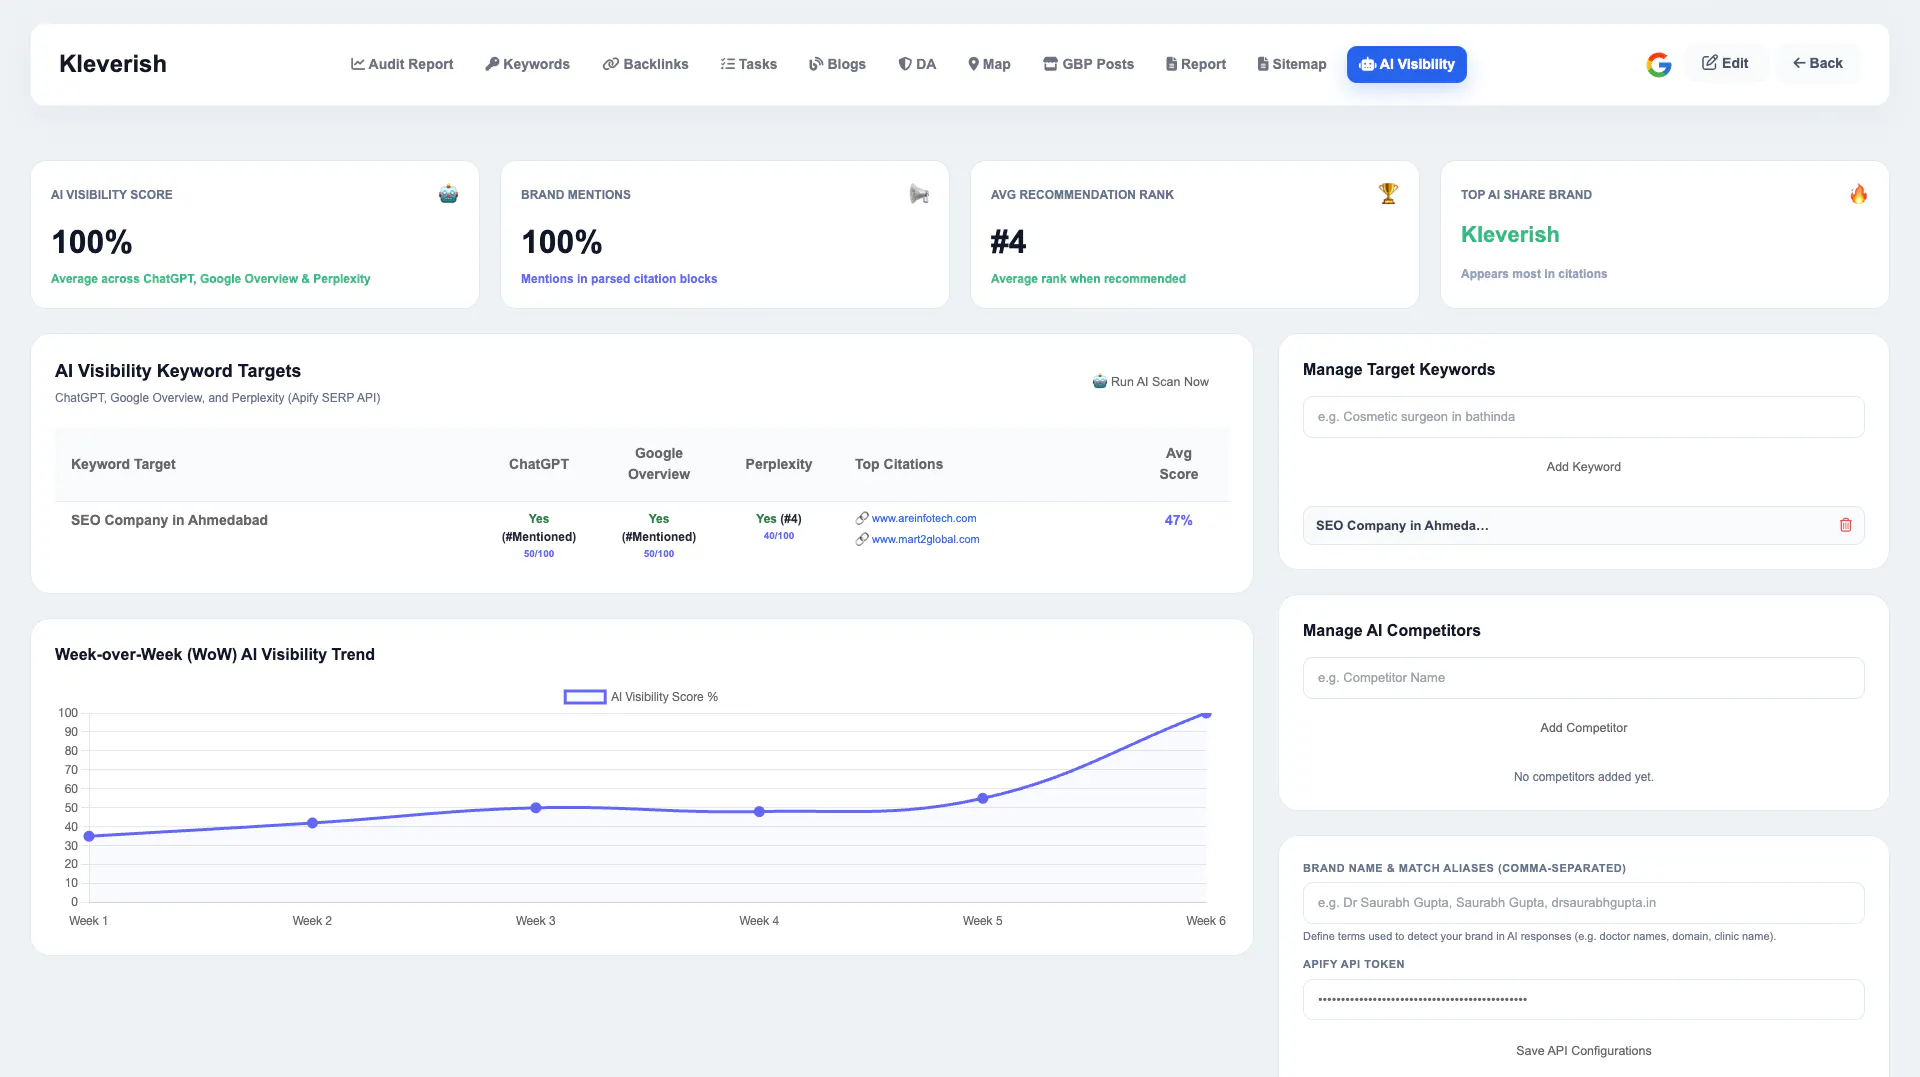Click the Google logo icon
1920x1077 pixels.
(x=1659, y=64)
